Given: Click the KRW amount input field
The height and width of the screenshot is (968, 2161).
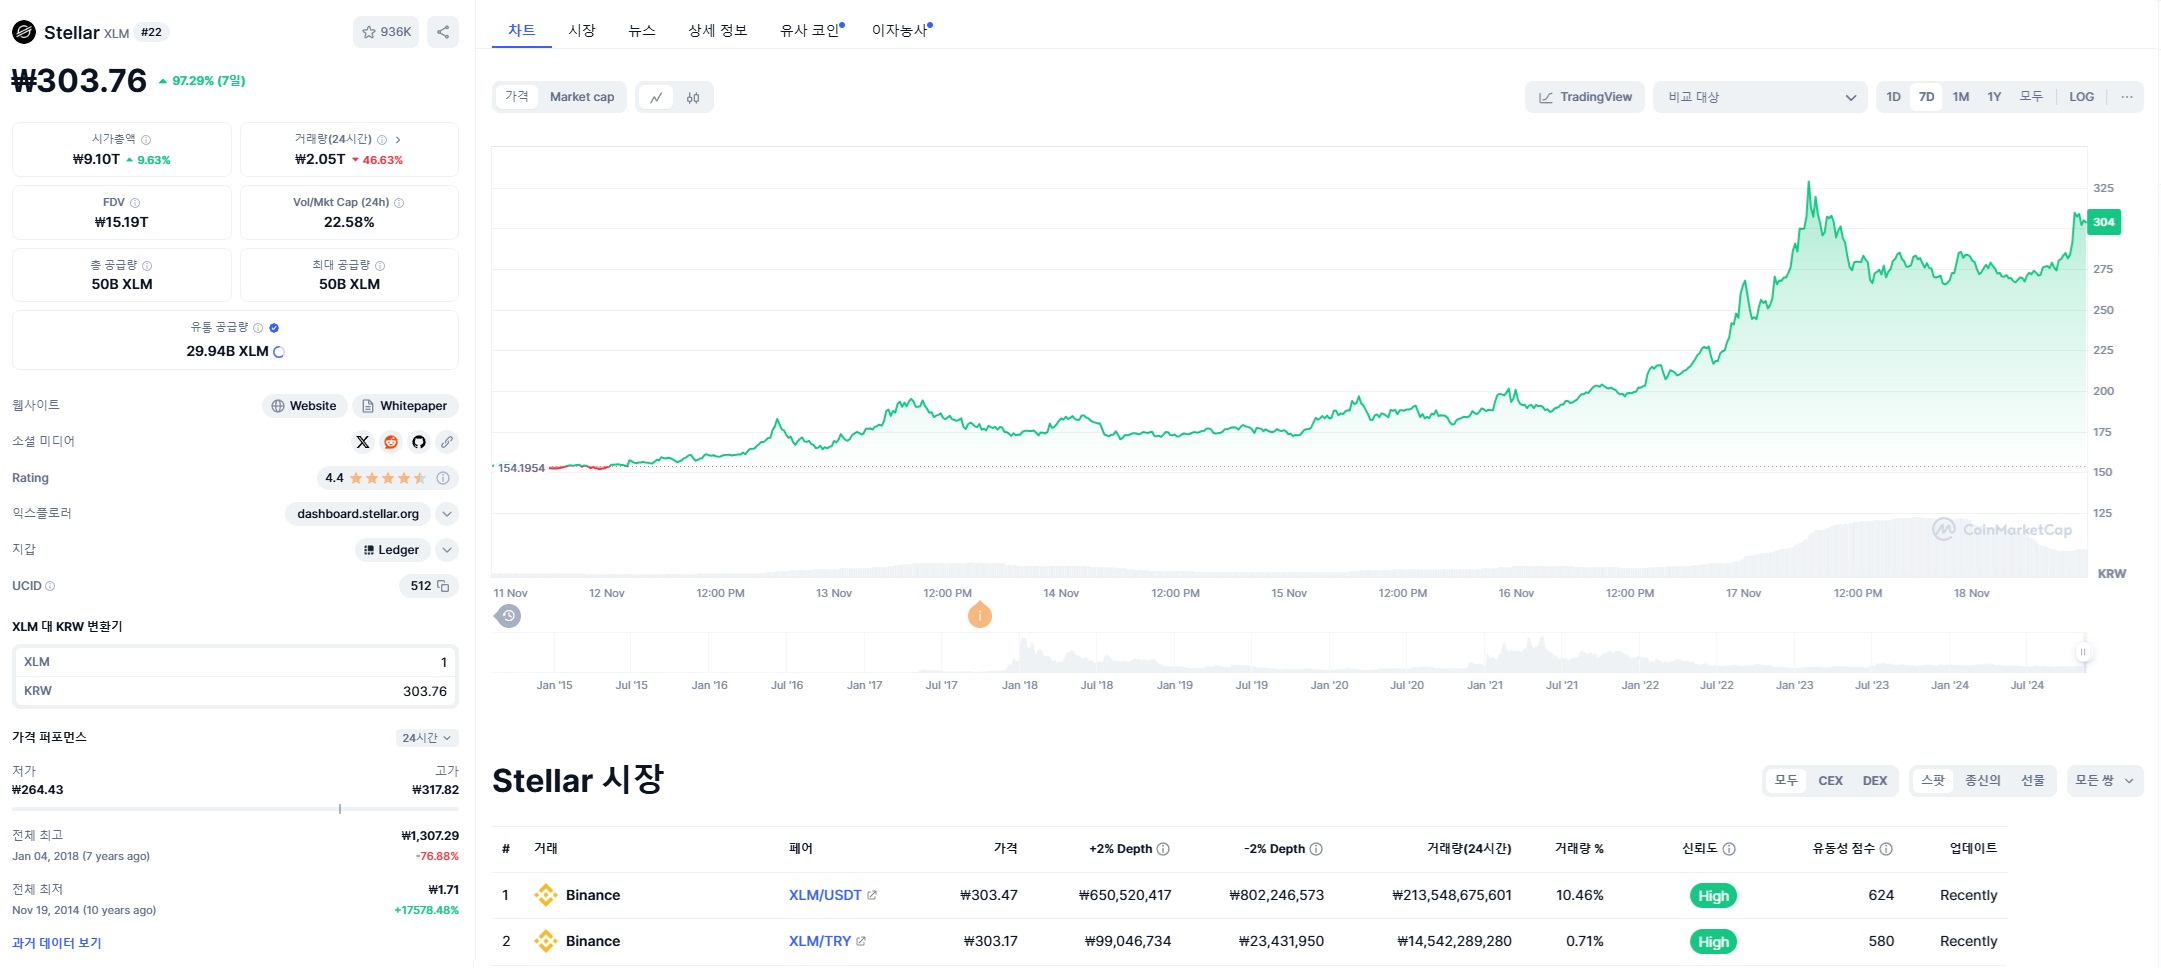Looking at the screenshot, I should click(x=235, y=691).
